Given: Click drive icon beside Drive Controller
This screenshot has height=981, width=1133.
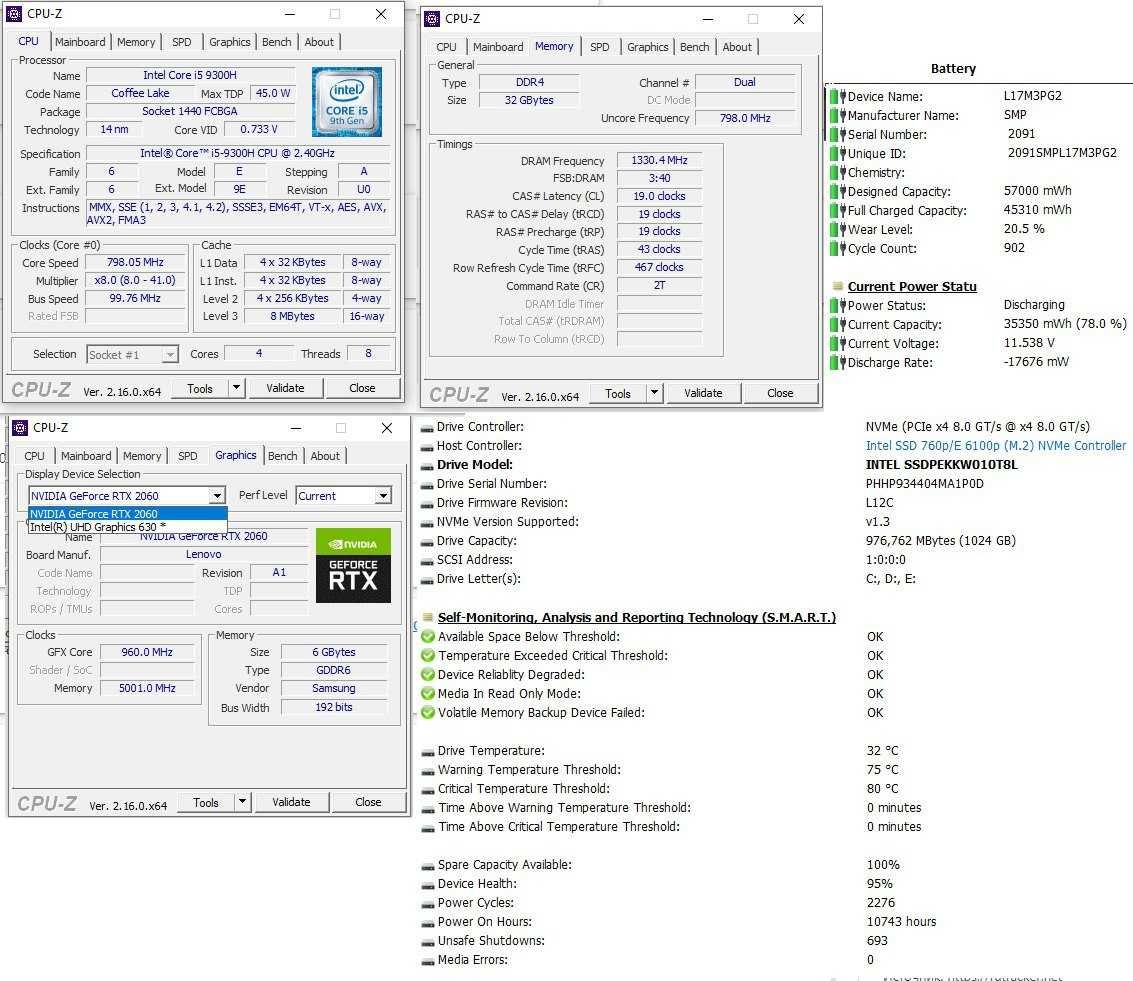Looking at the screenshot, I should tap(427, 428).
